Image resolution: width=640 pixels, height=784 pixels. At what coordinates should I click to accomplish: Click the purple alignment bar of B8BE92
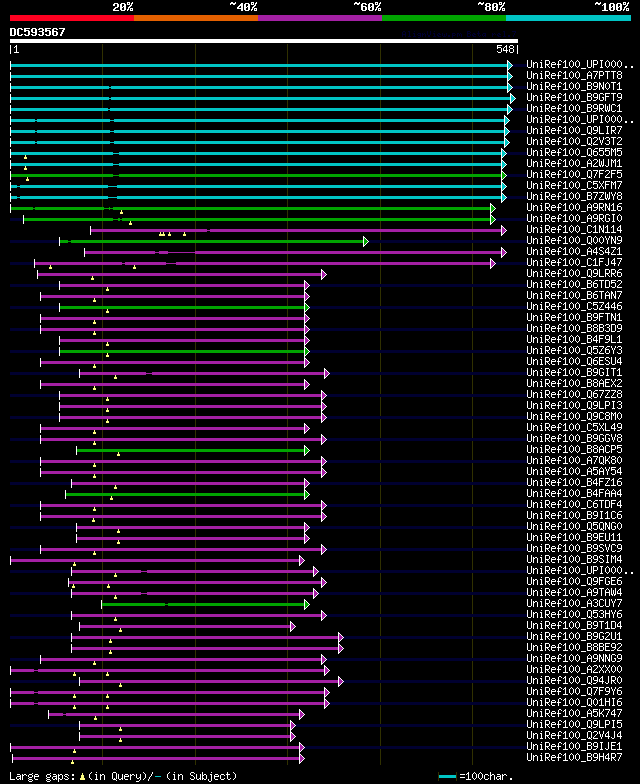(x=205, y=648)
